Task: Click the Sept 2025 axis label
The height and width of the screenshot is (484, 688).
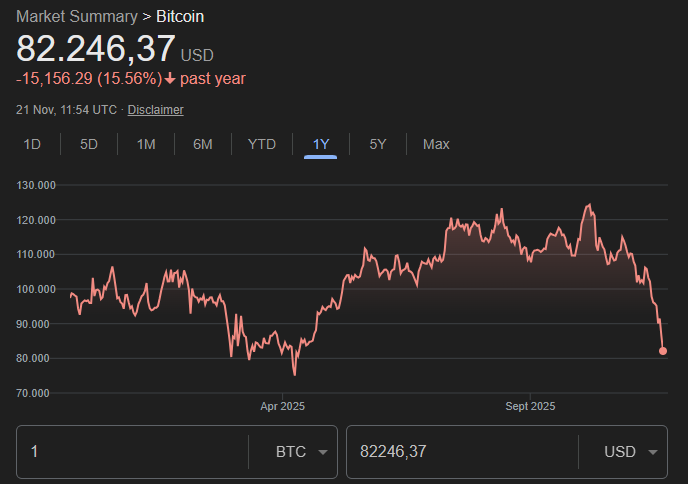Action: pos(530,406)
